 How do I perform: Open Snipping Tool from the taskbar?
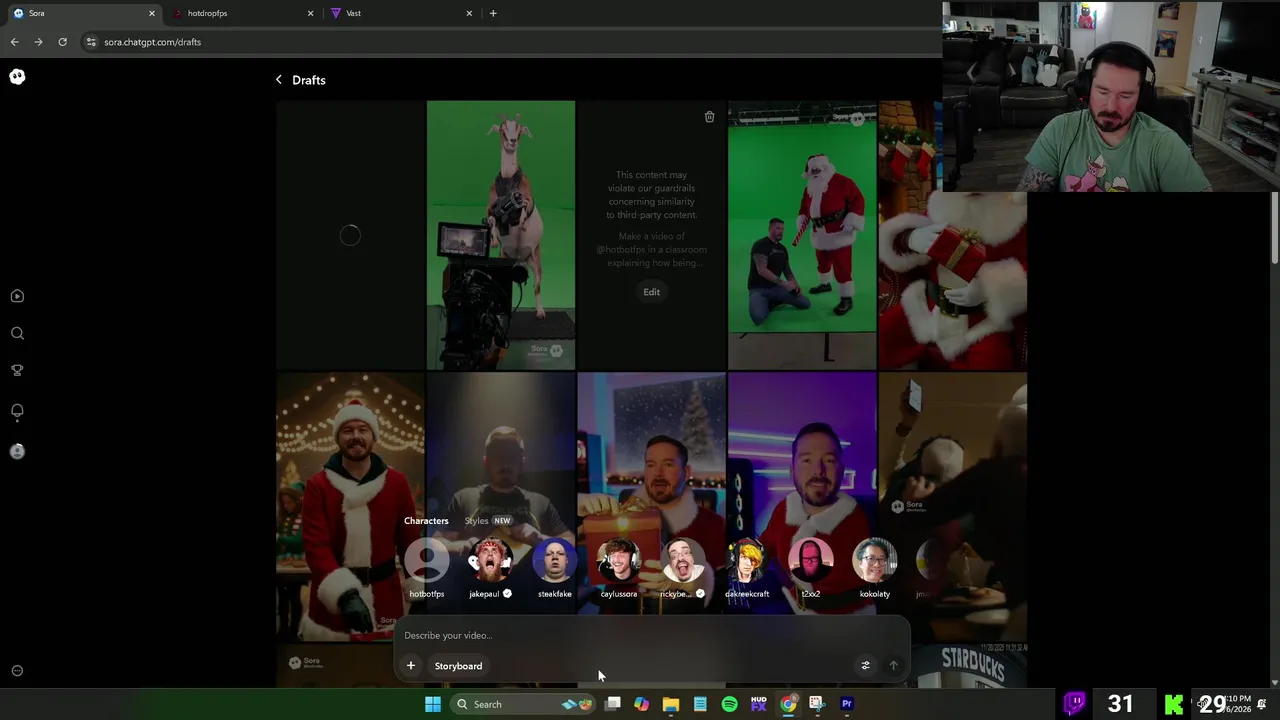(817, 704)
